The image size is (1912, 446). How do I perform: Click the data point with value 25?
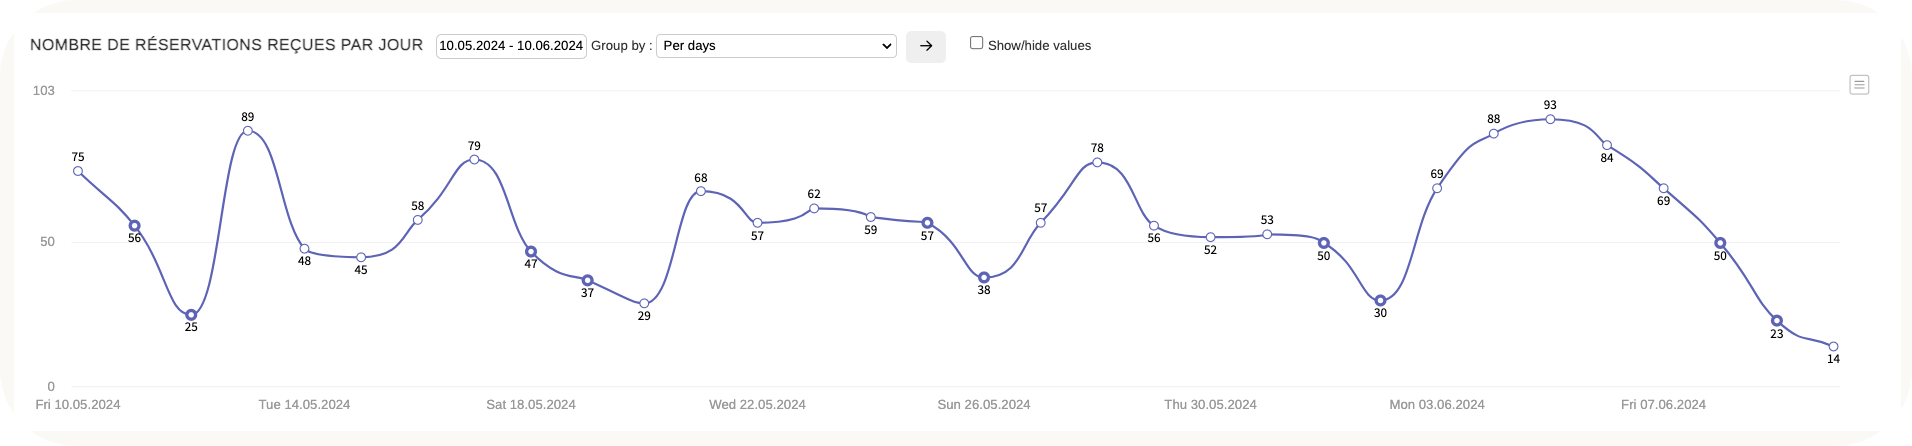tap(191, 315)
